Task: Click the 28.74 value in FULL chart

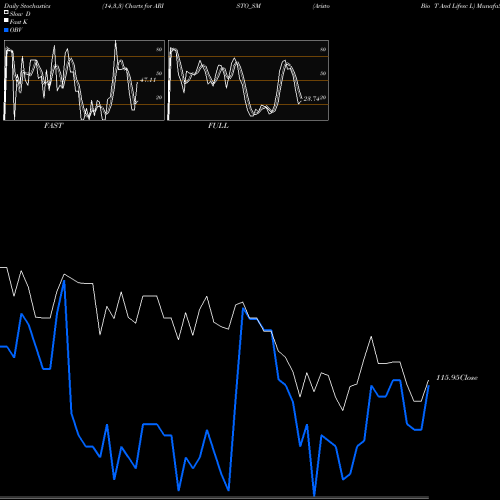Action: (311, 99)
